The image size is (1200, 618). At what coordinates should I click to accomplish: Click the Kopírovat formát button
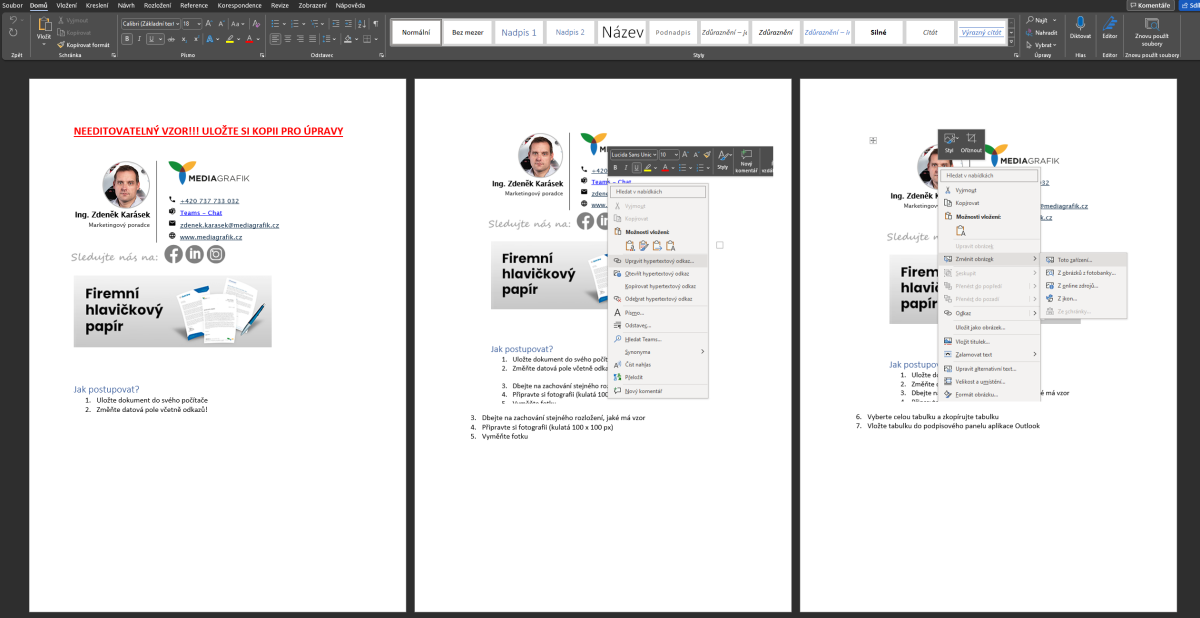[84, 45]
